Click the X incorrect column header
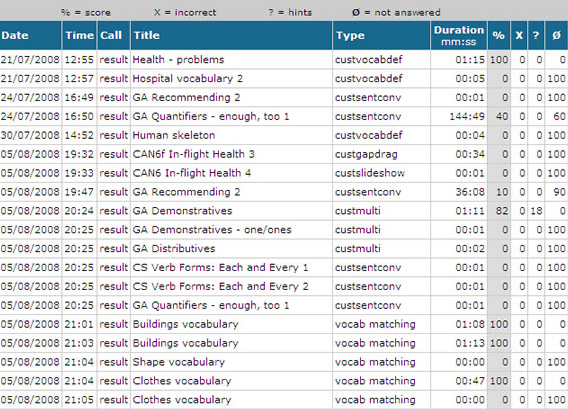 click(519, 36)
